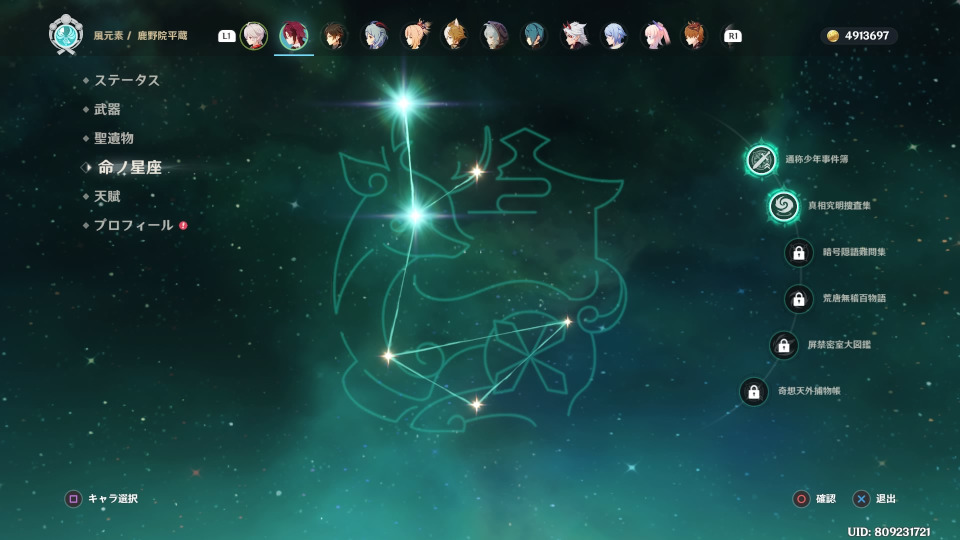The height and width of the screenshot is (540, 960).
Task: Select the pink-haired eleventh character portrait
Action: 654,36
